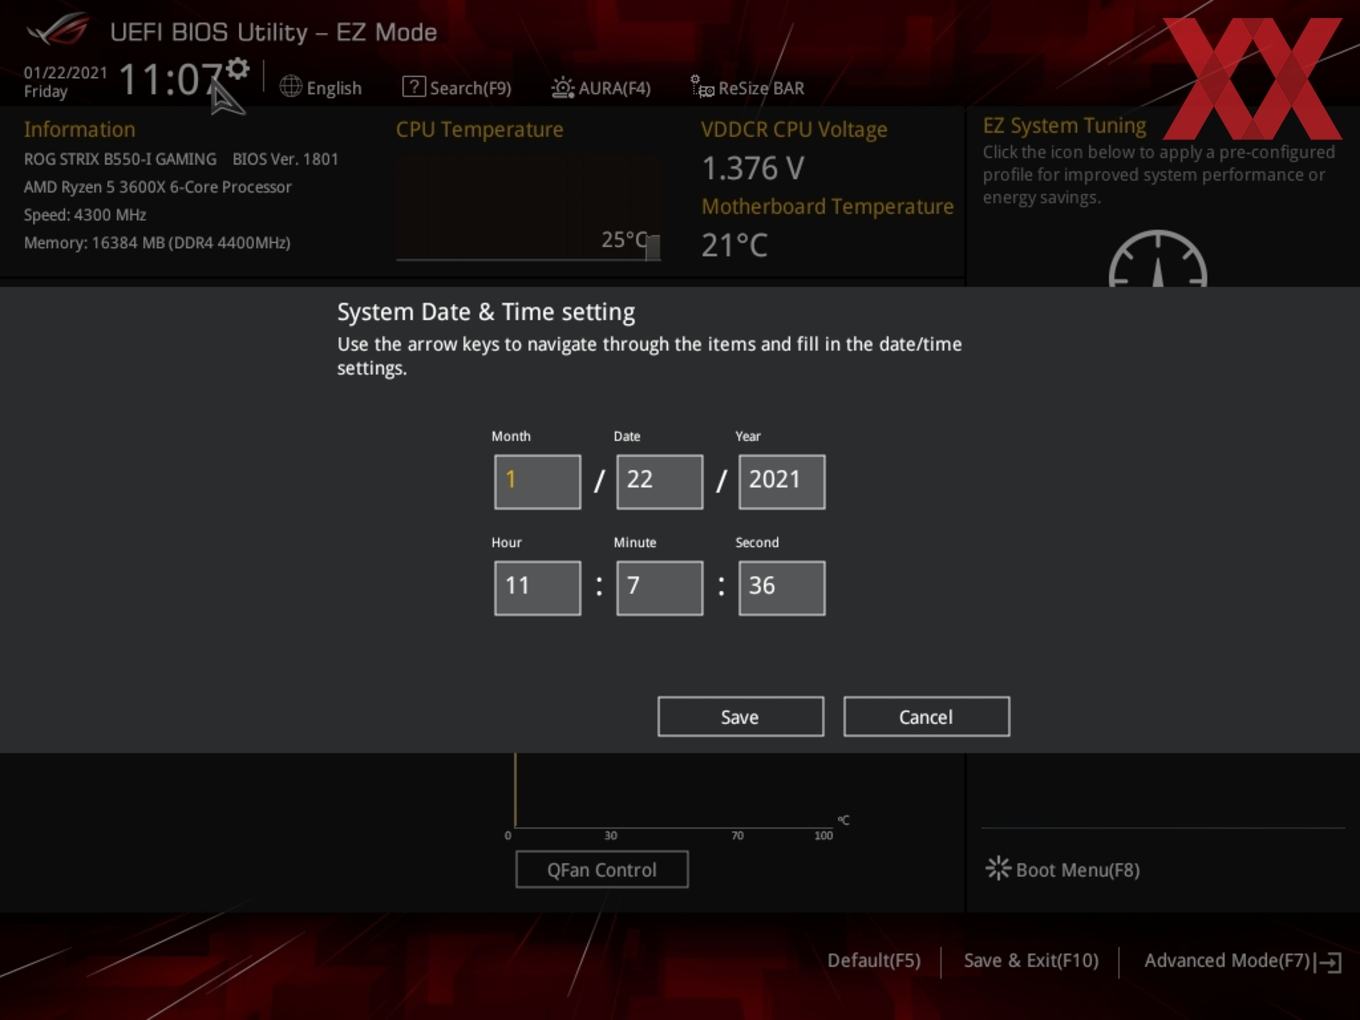Viewport: 1360px width, 1020px height.
Task: Click the BIOS Ver. 1801 text
Action: click(286, 159)
